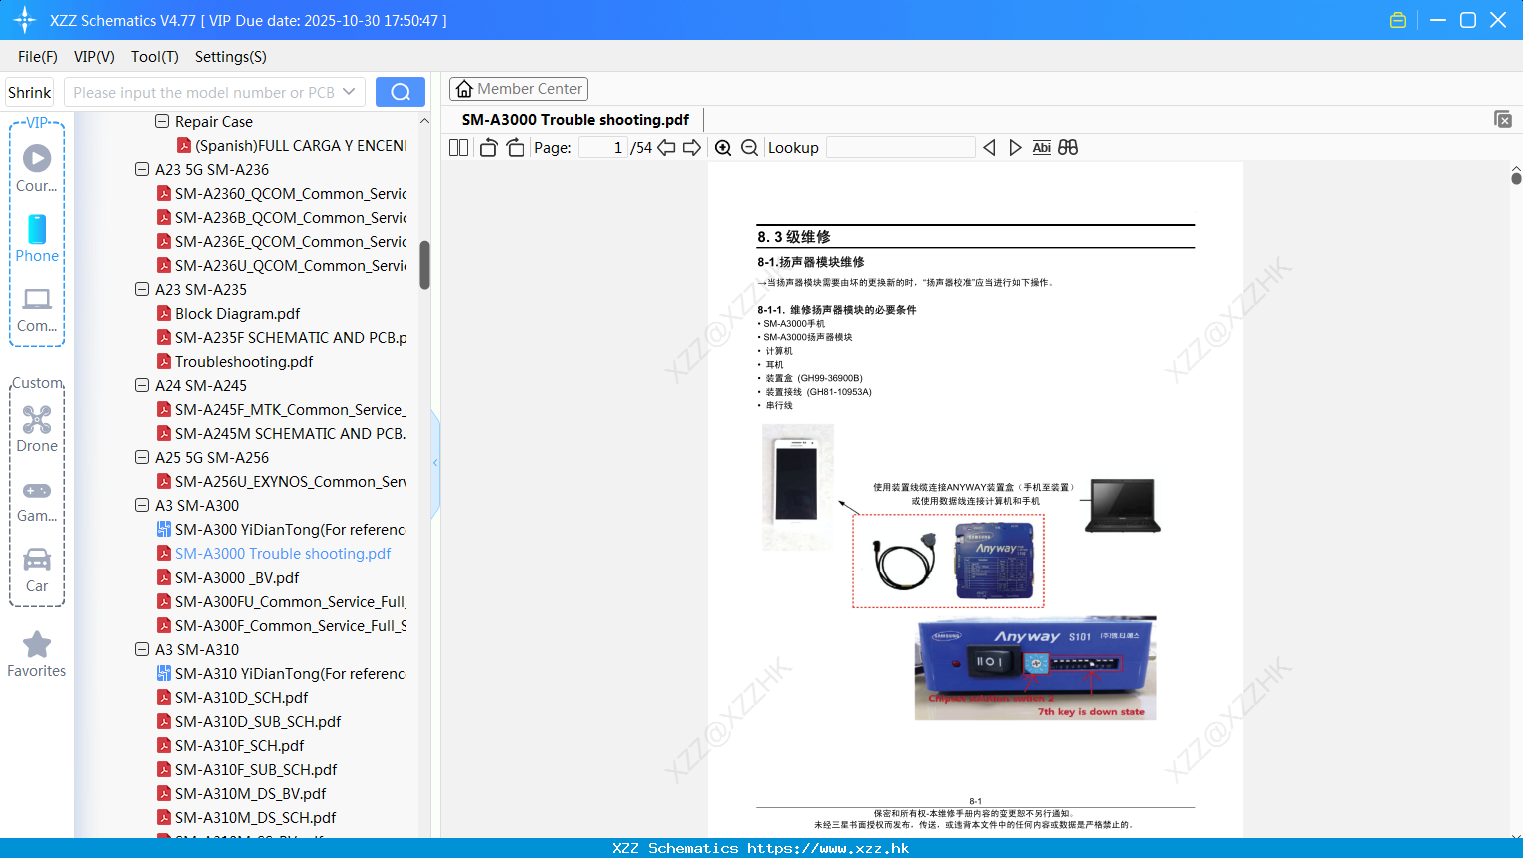Image resolution: width=1523 pixels, height=858 pixels.
Task: Click the toolbox icon in title bar
Action: 1398,20
